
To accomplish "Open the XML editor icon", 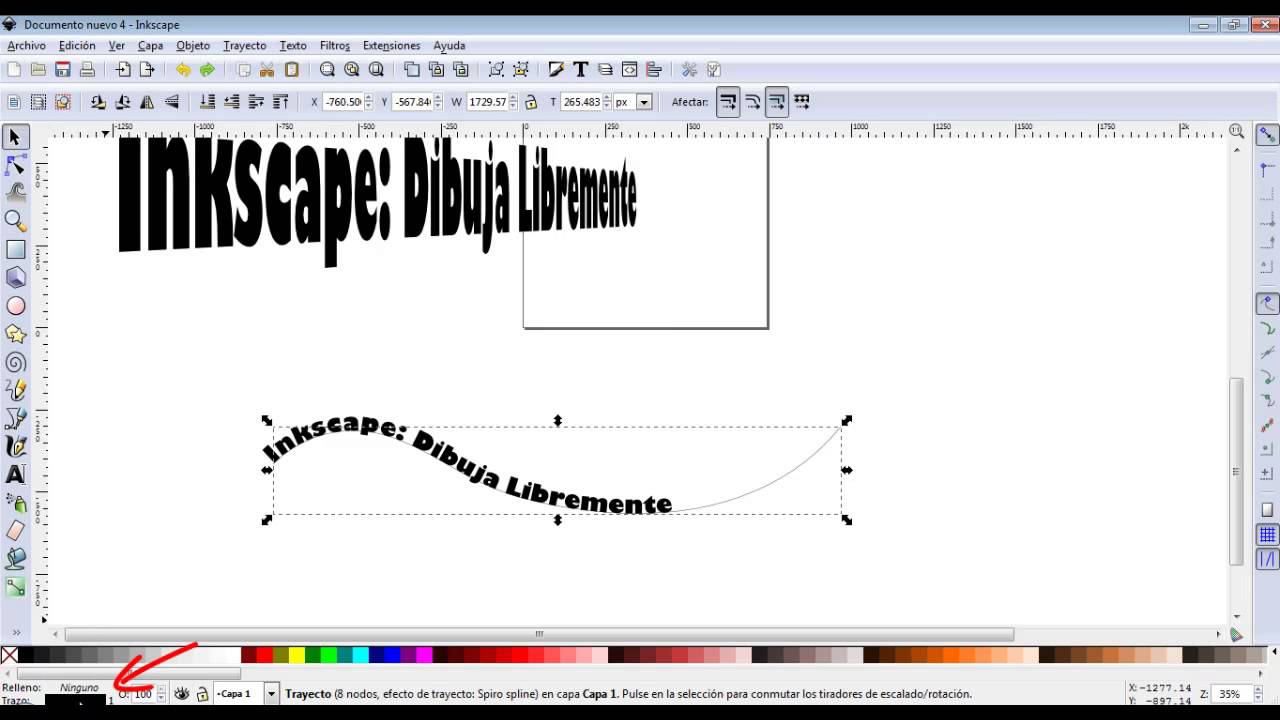I will coord(629,69).
